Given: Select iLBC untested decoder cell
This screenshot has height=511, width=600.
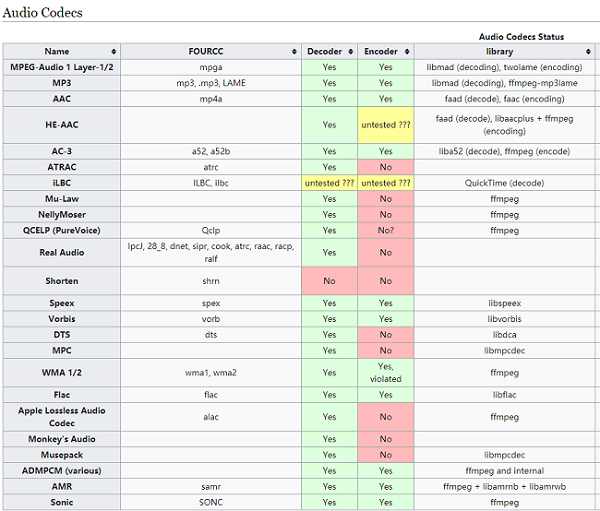Looking at the screenshot, I should [x=329, y=183].
